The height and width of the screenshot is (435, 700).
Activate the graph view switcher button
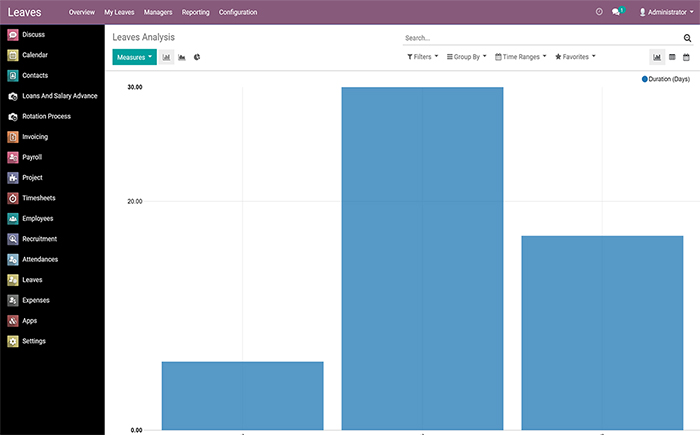click(x=657, y=57)
